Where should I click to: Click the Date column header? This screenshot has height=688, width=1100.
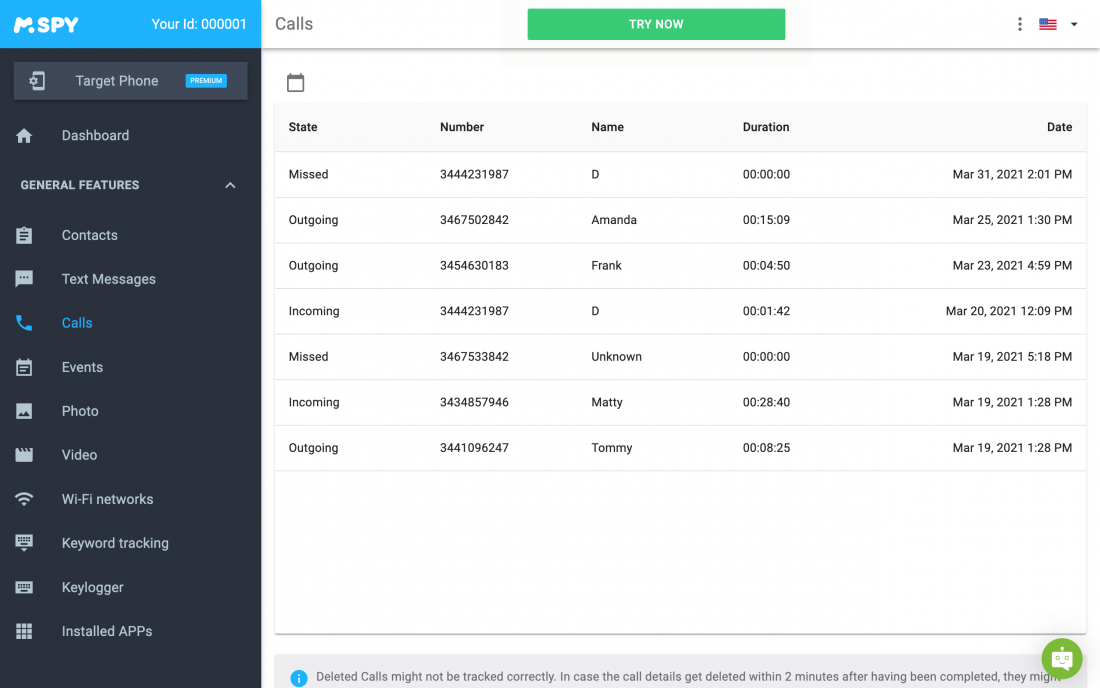1059,127
